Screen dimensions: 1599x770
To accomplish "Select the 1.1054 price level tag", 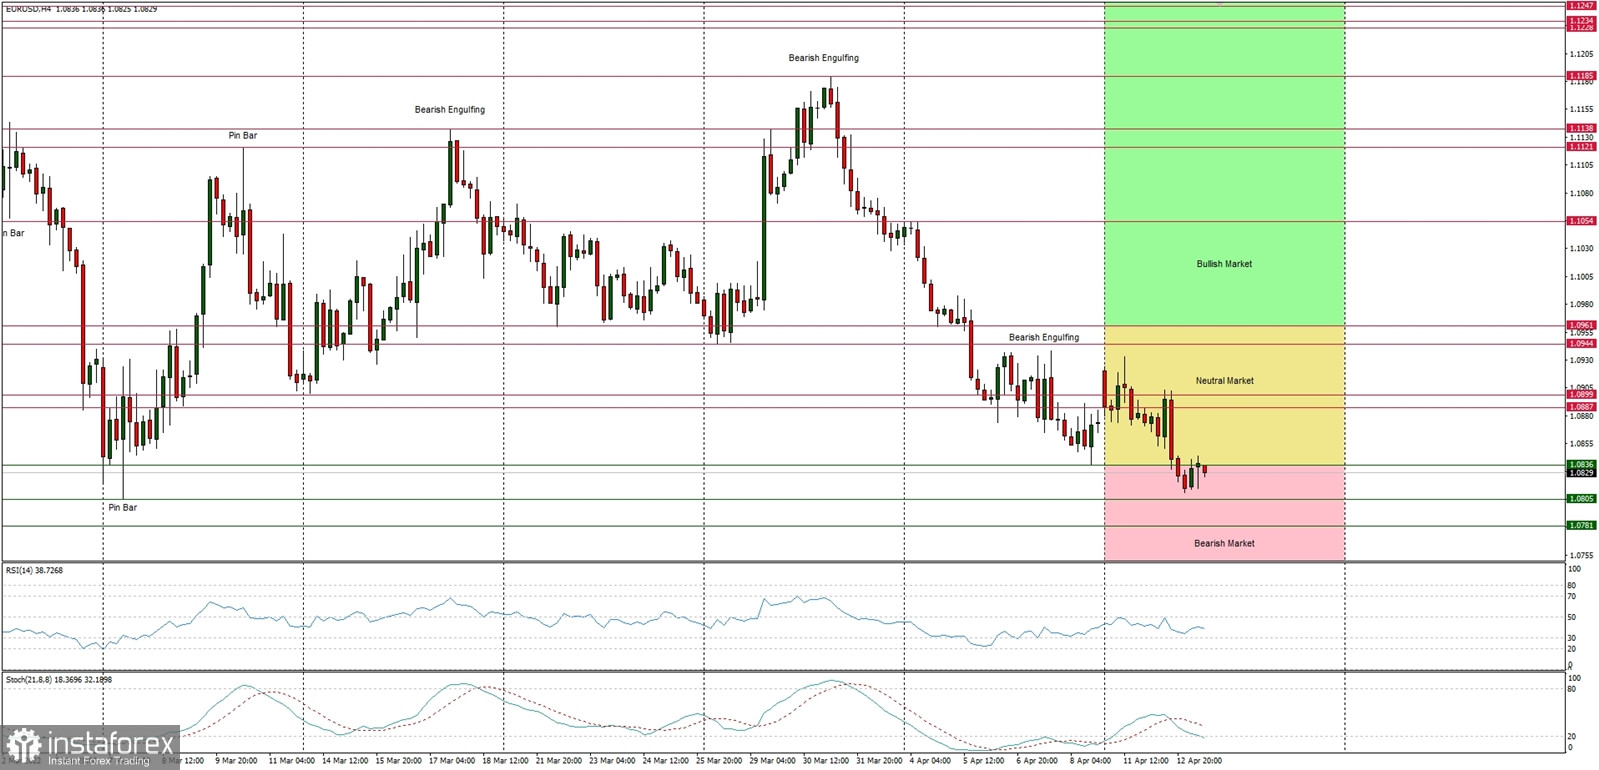I will coord(1581,221).
